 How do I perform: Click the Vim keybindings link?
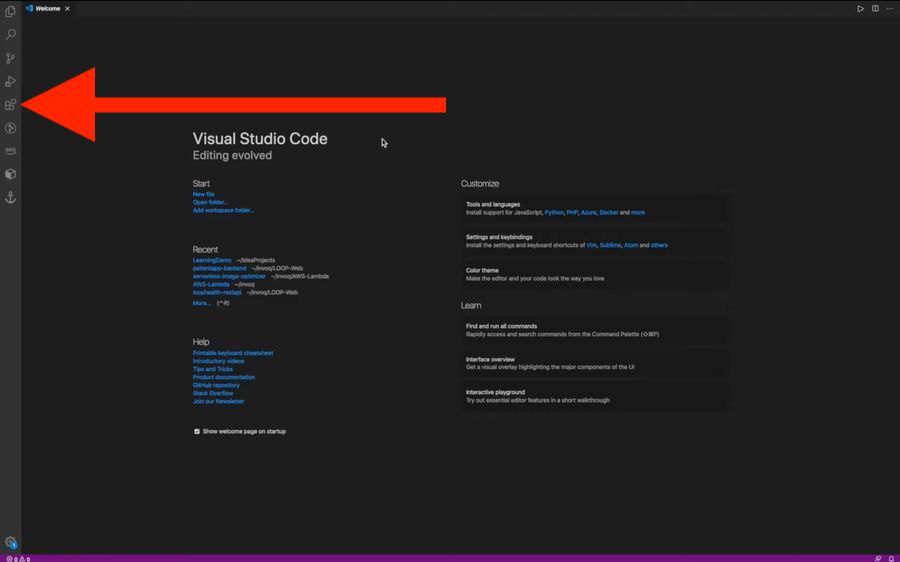click(591, 245)
